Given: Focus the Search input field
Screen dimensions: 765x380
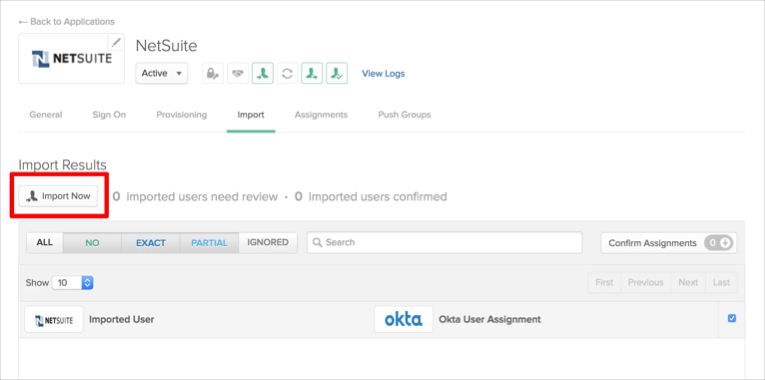Looking at the screenshot, I should (444, 242).
